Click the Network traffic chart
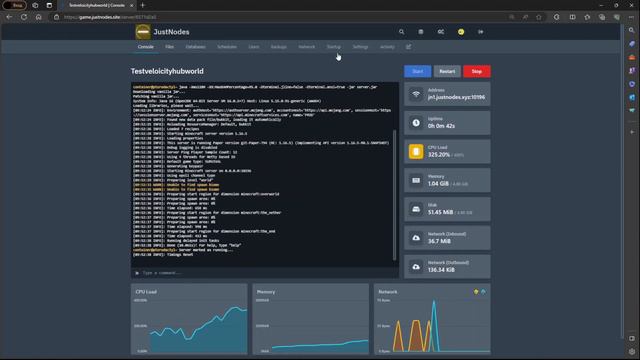 432,319
